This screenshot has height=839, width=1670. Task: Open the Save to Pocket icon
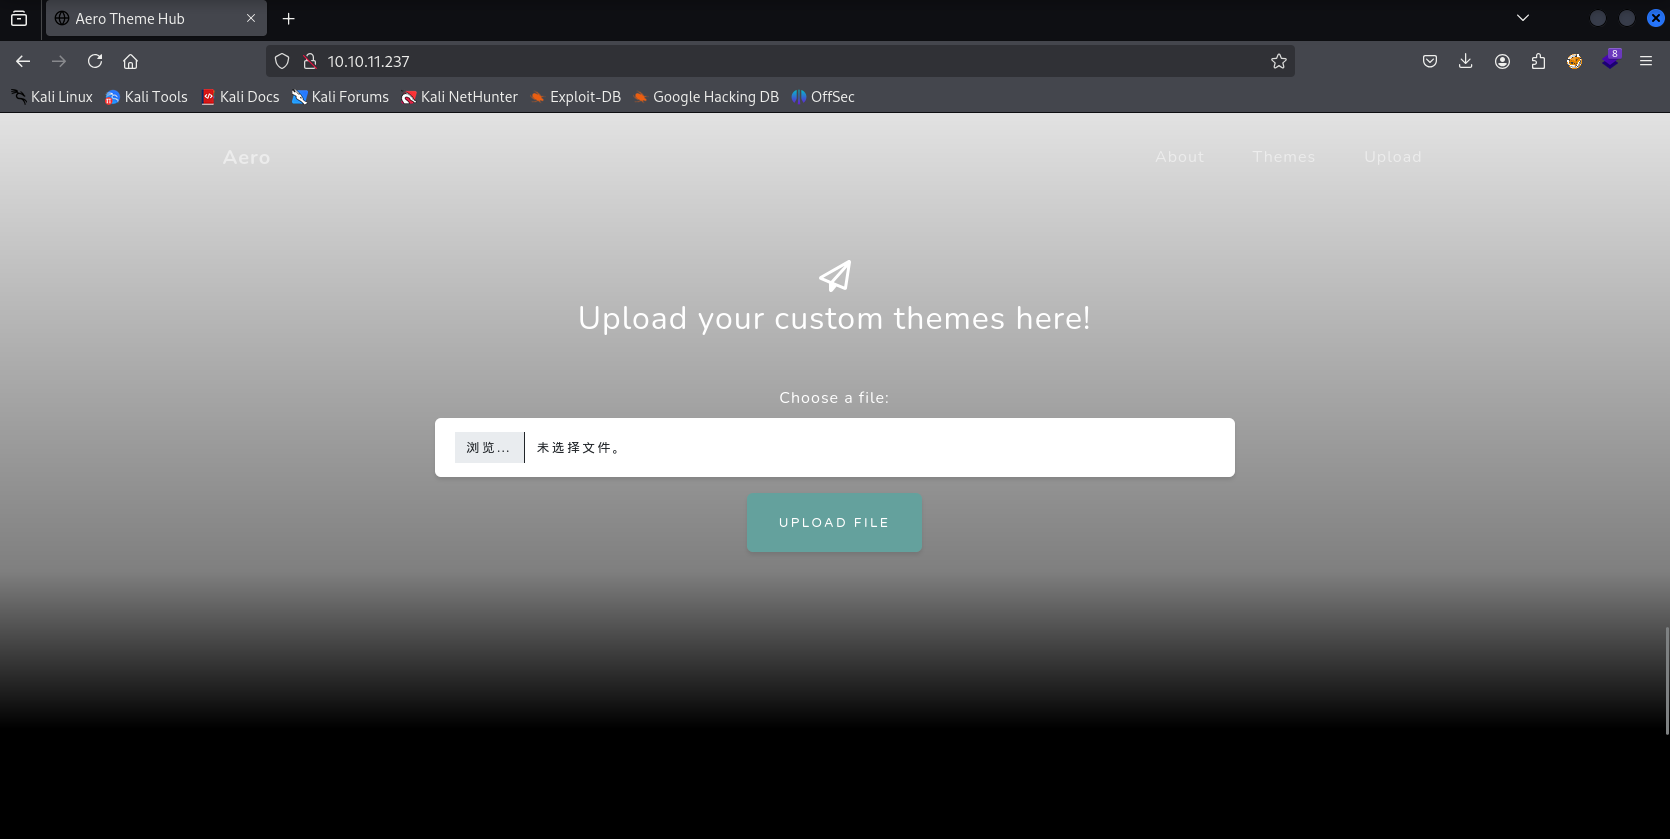[x=1430, y=61]
